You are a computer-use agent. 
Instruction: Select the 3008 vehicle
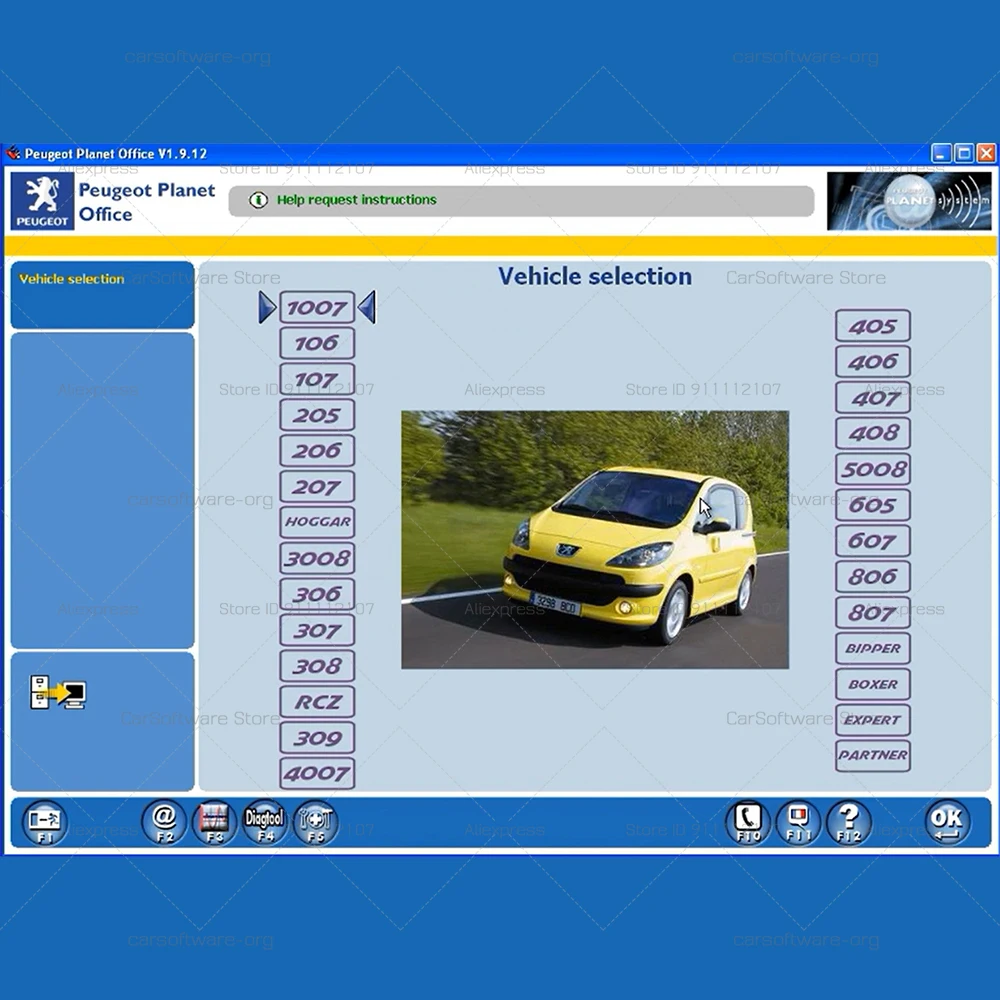tap(317, 559)
